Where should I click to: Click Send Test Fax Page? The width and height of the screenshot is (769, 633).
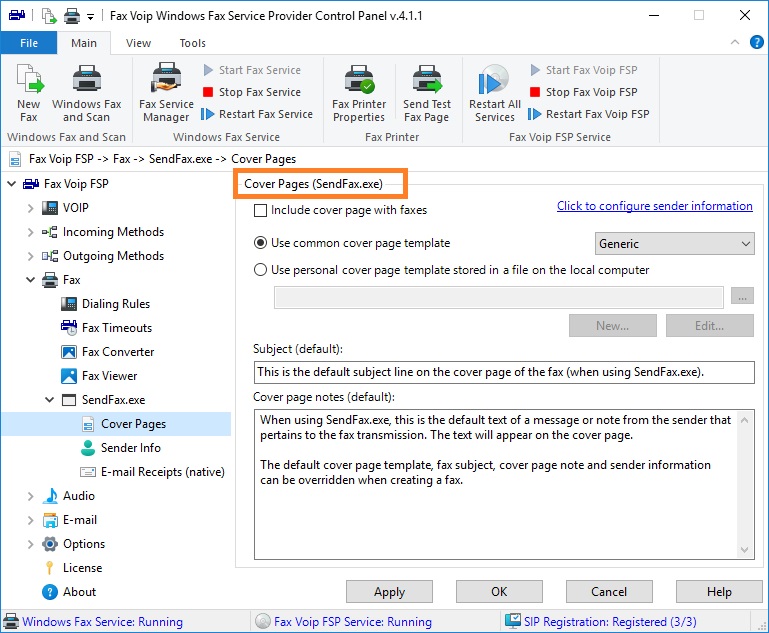click(x=427, y=93)
